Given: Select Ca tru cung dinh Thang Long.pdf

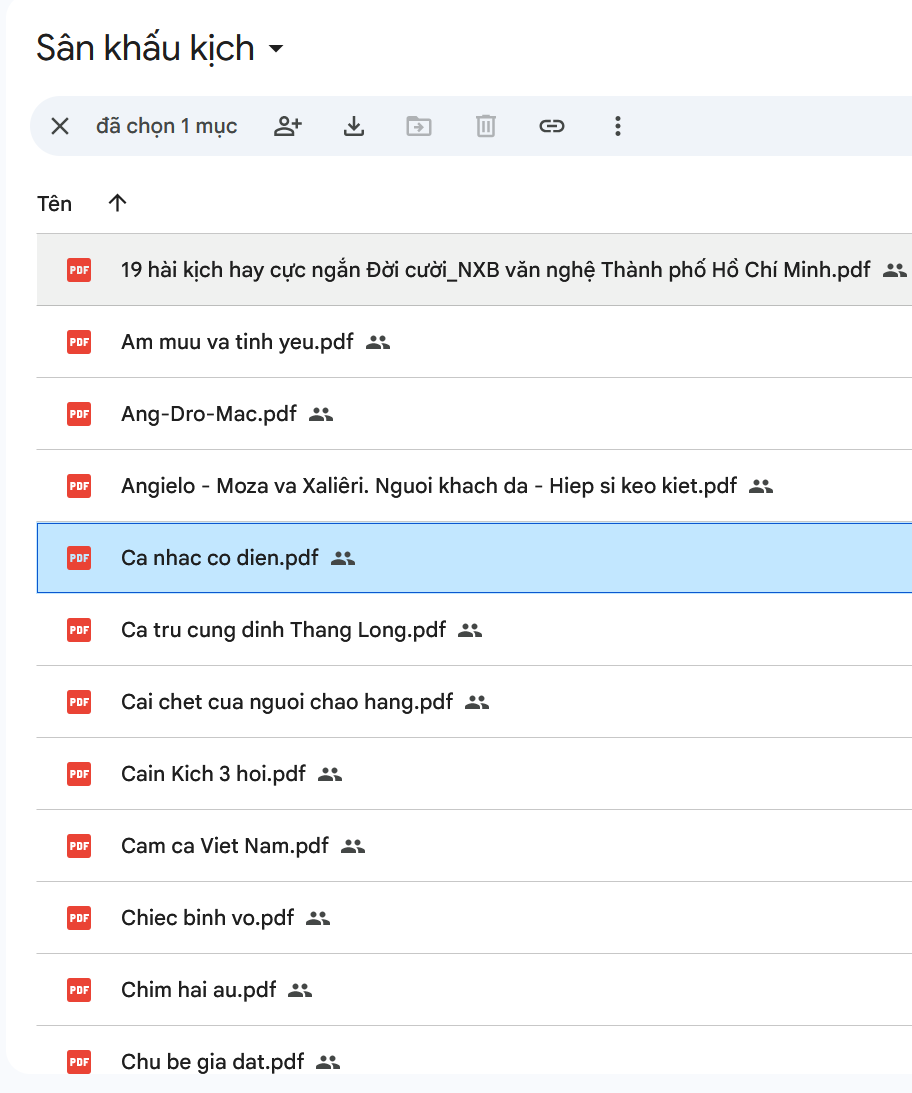Looking at the screenshot, I should [x=283, y=630].
